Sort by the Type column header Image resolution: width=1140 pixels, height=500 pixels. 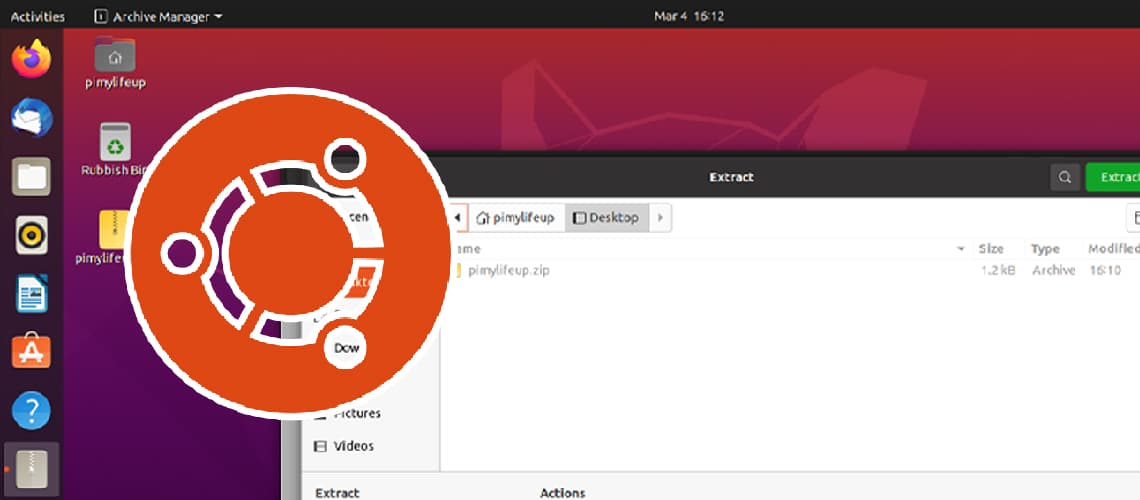coord(1045,249)
